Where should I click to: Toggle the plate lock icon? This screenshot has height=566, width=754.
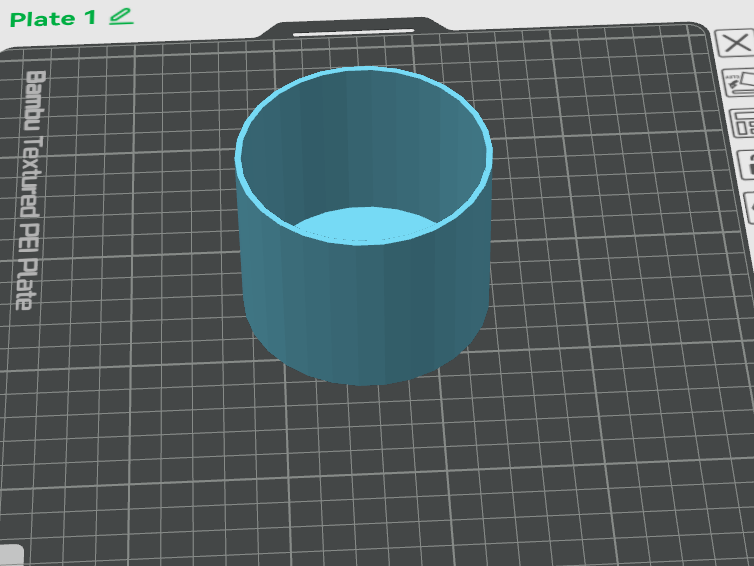[746, 164]
